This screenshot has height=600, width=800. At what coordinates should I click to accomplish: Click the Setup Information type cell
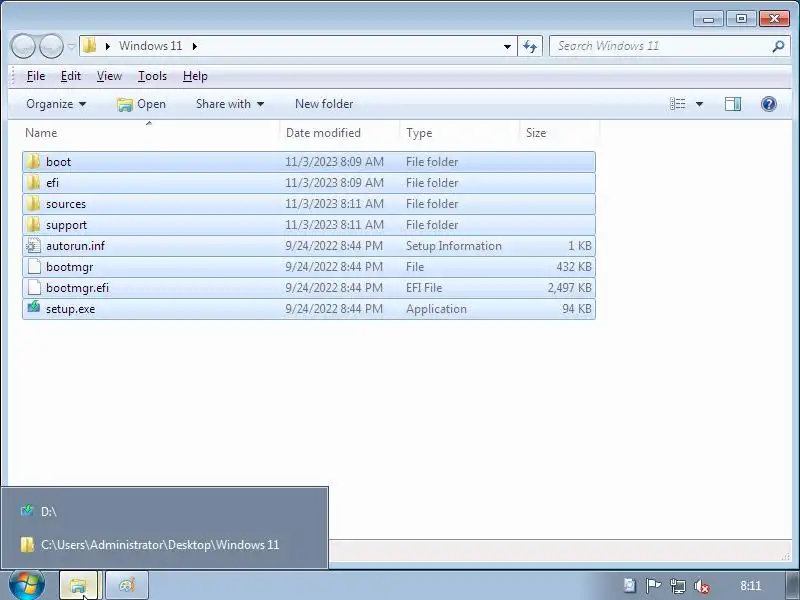point(454,246)
